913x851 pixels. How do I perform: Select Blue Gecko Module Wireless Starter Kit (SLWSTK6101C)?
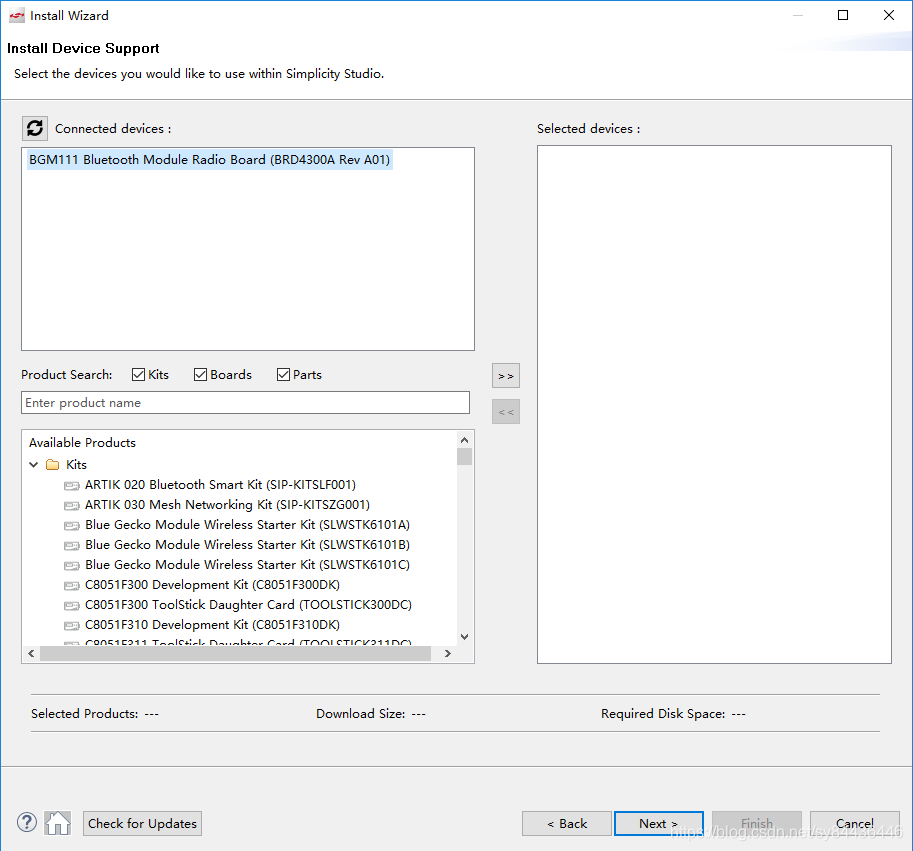(247, 565)
